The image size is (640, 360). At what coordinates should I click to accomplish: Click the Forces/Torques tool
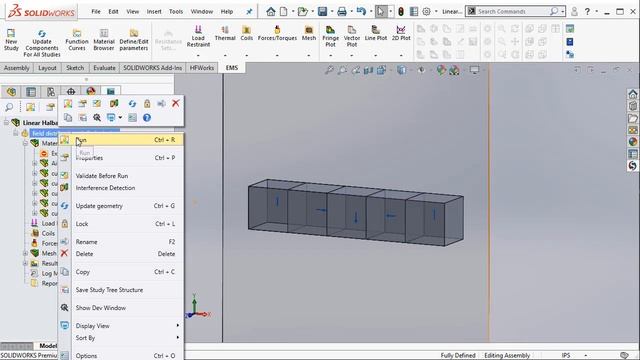[x=277, y=33]
